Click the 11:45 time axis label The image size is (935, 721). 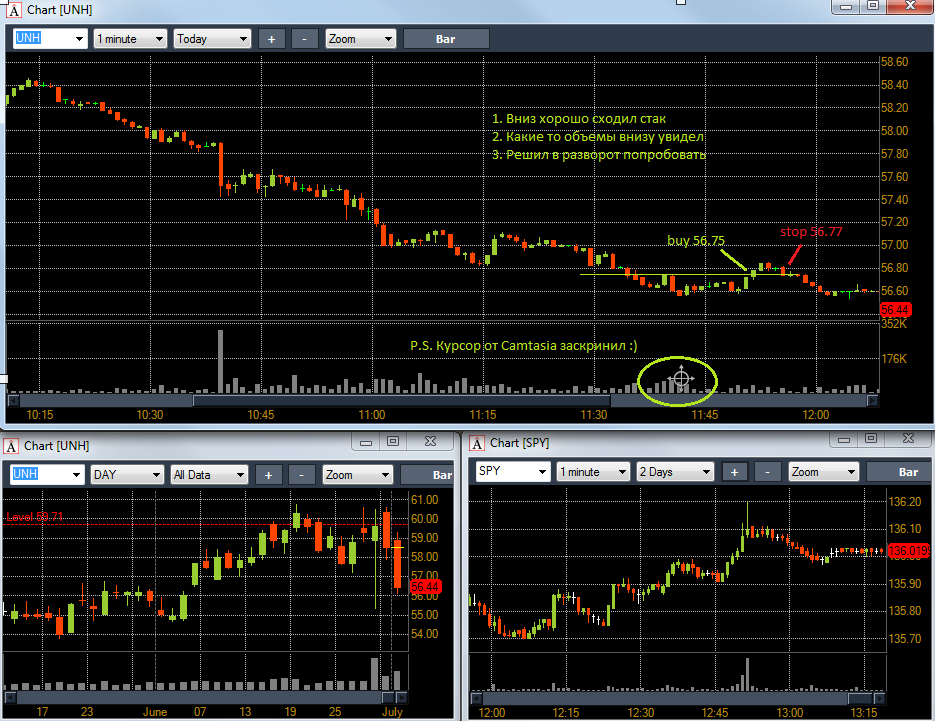[705, 415]
